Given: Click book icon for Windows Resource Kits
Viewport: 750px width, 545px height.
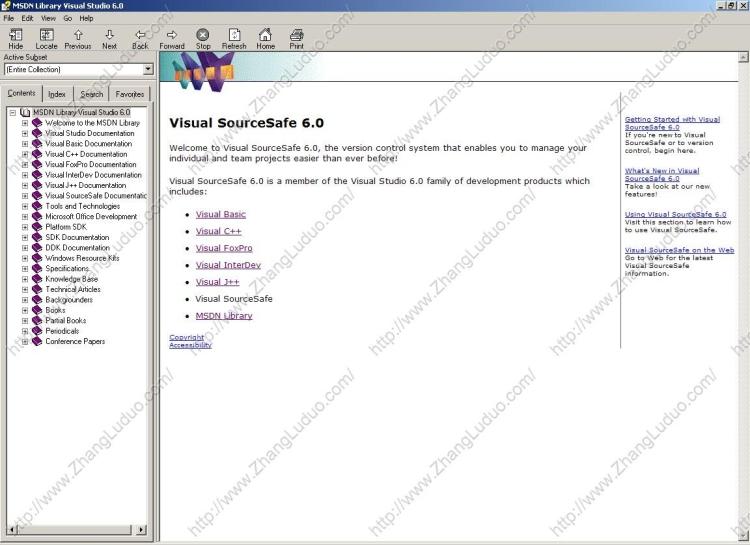Looking at the screenshot, I should pos(37,258).
